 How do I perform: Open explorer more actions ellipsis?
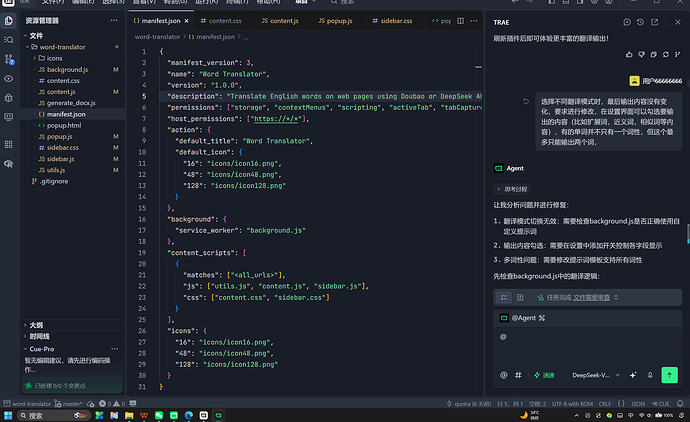(x=114, y=21)
